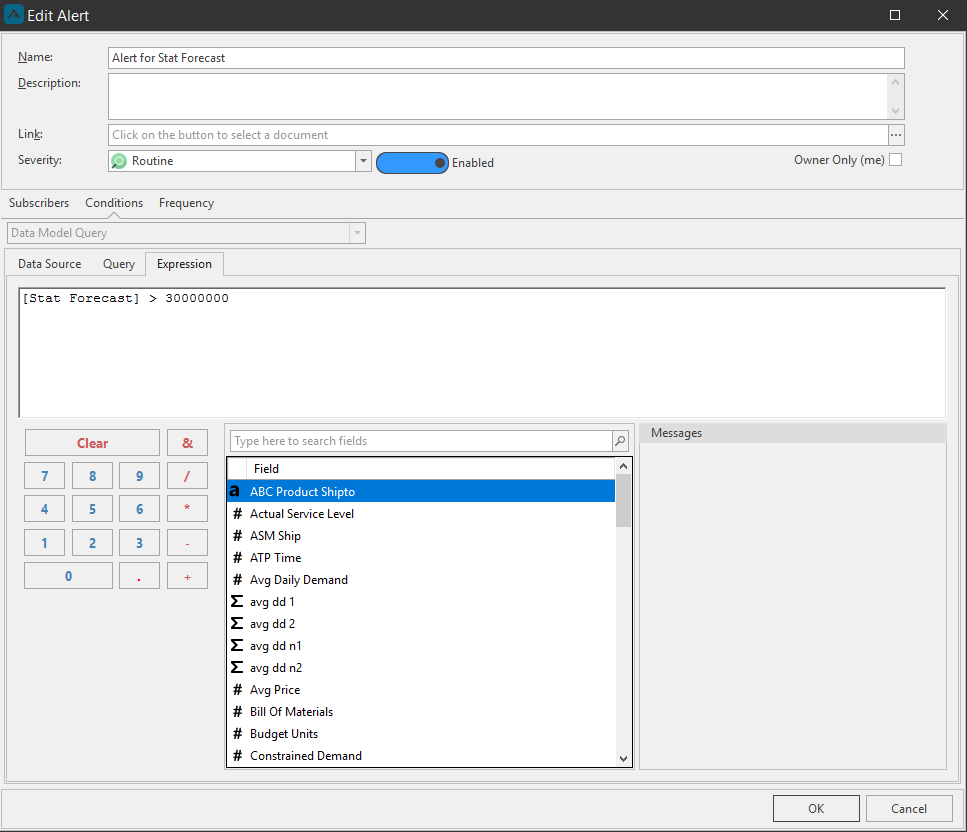Open the Data Model Query dropdown
The image size is (967, 832).
[x=357, y=233]
